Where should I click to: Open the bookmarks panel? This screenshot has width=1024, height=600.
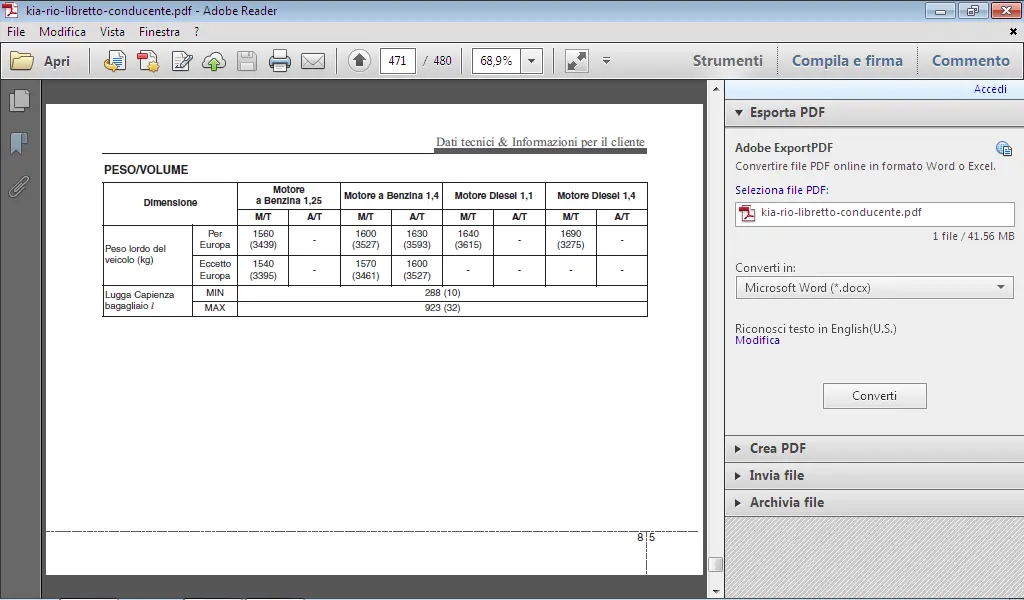click(x=20, y=143)
